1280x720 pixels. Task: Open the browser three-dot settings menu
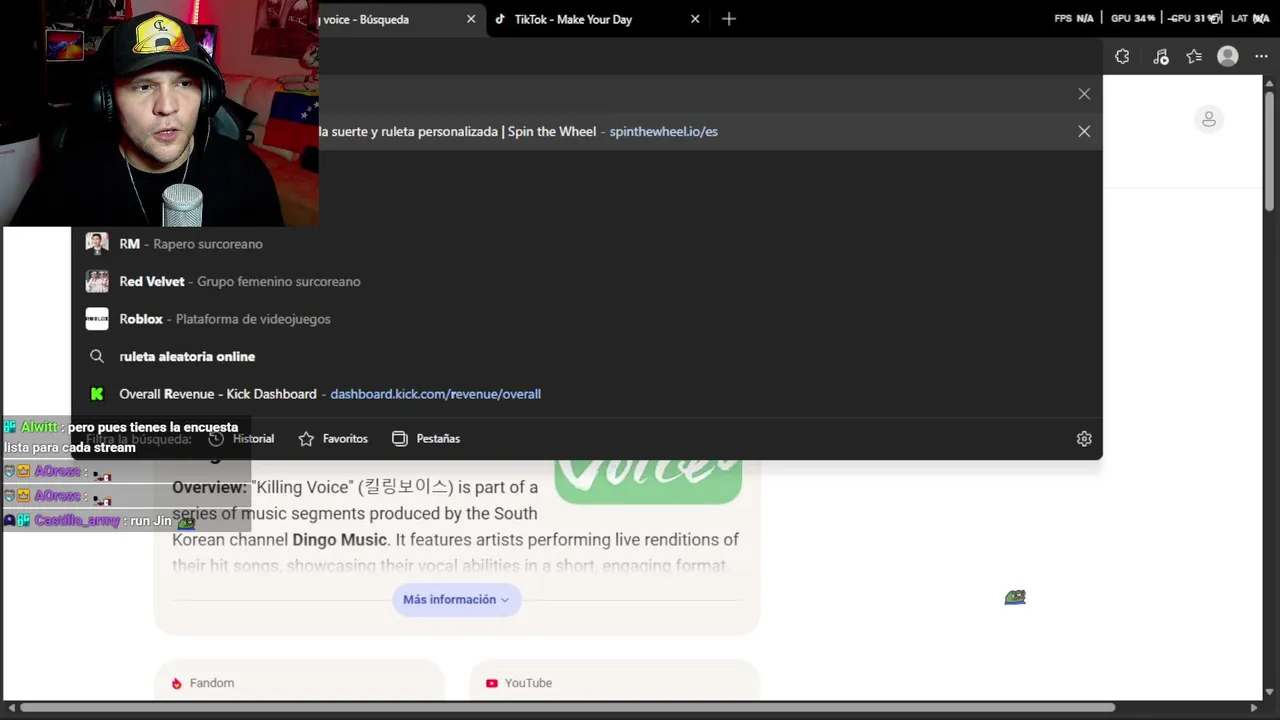(1261, 57)
